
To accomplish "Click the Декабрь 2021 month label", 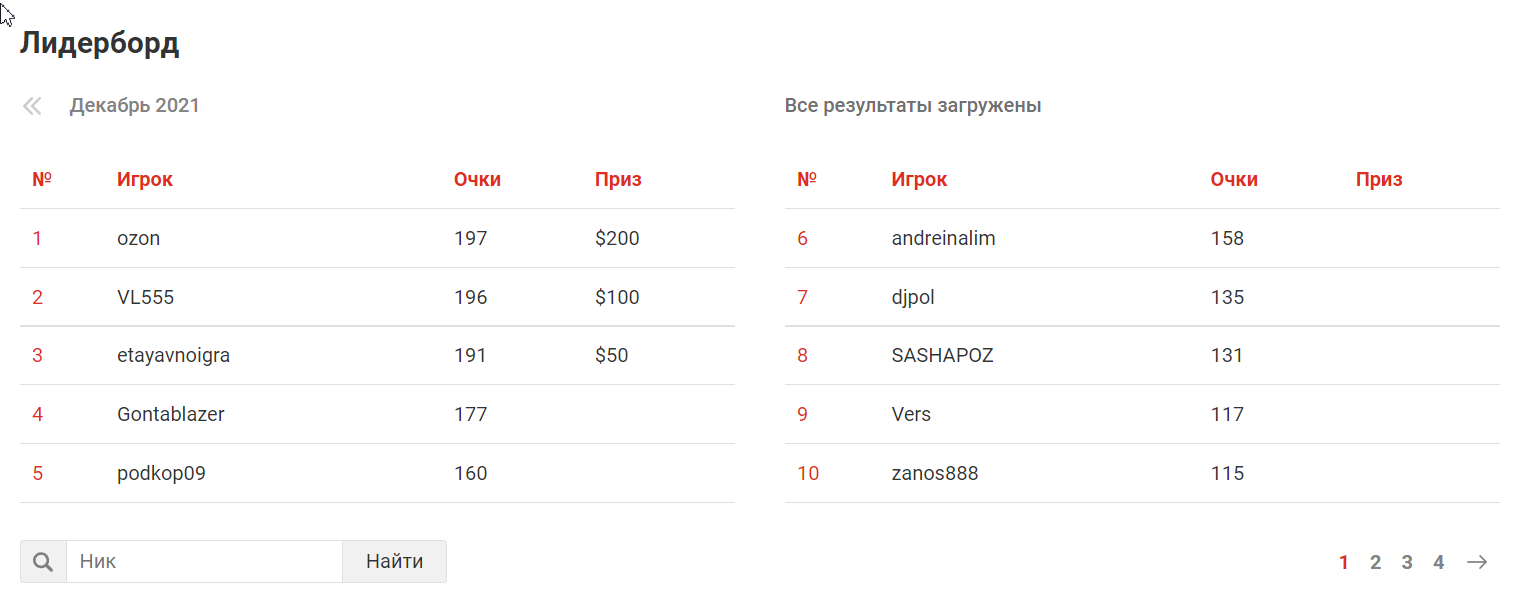I will [134, 106].
